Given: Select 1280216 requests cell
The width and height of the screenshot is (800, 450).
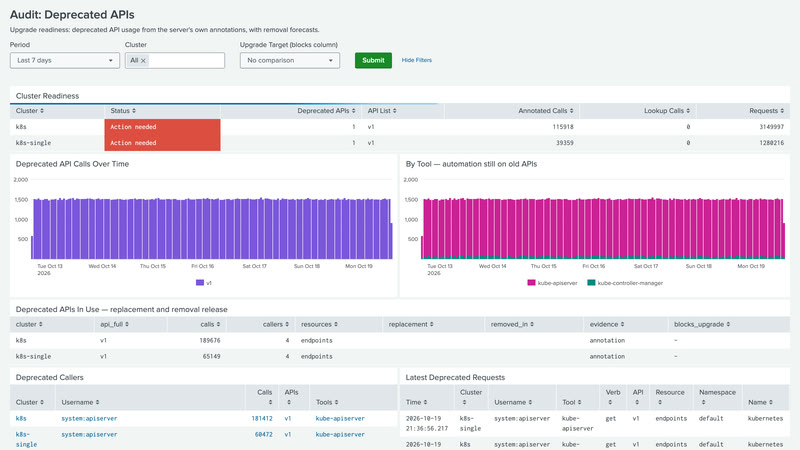Looking at the screenshot, I should tap(771, 143).
